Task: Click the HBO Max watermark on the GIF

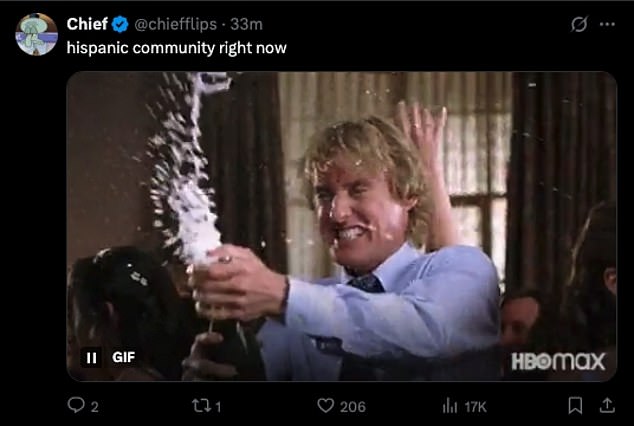Action: point(558,361)
